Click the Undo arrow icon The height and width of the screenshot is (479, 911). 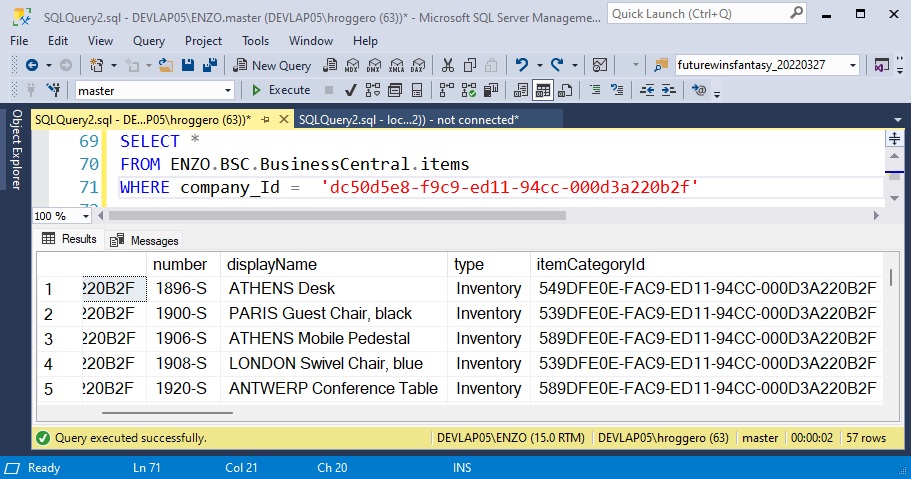click(522, 65)
